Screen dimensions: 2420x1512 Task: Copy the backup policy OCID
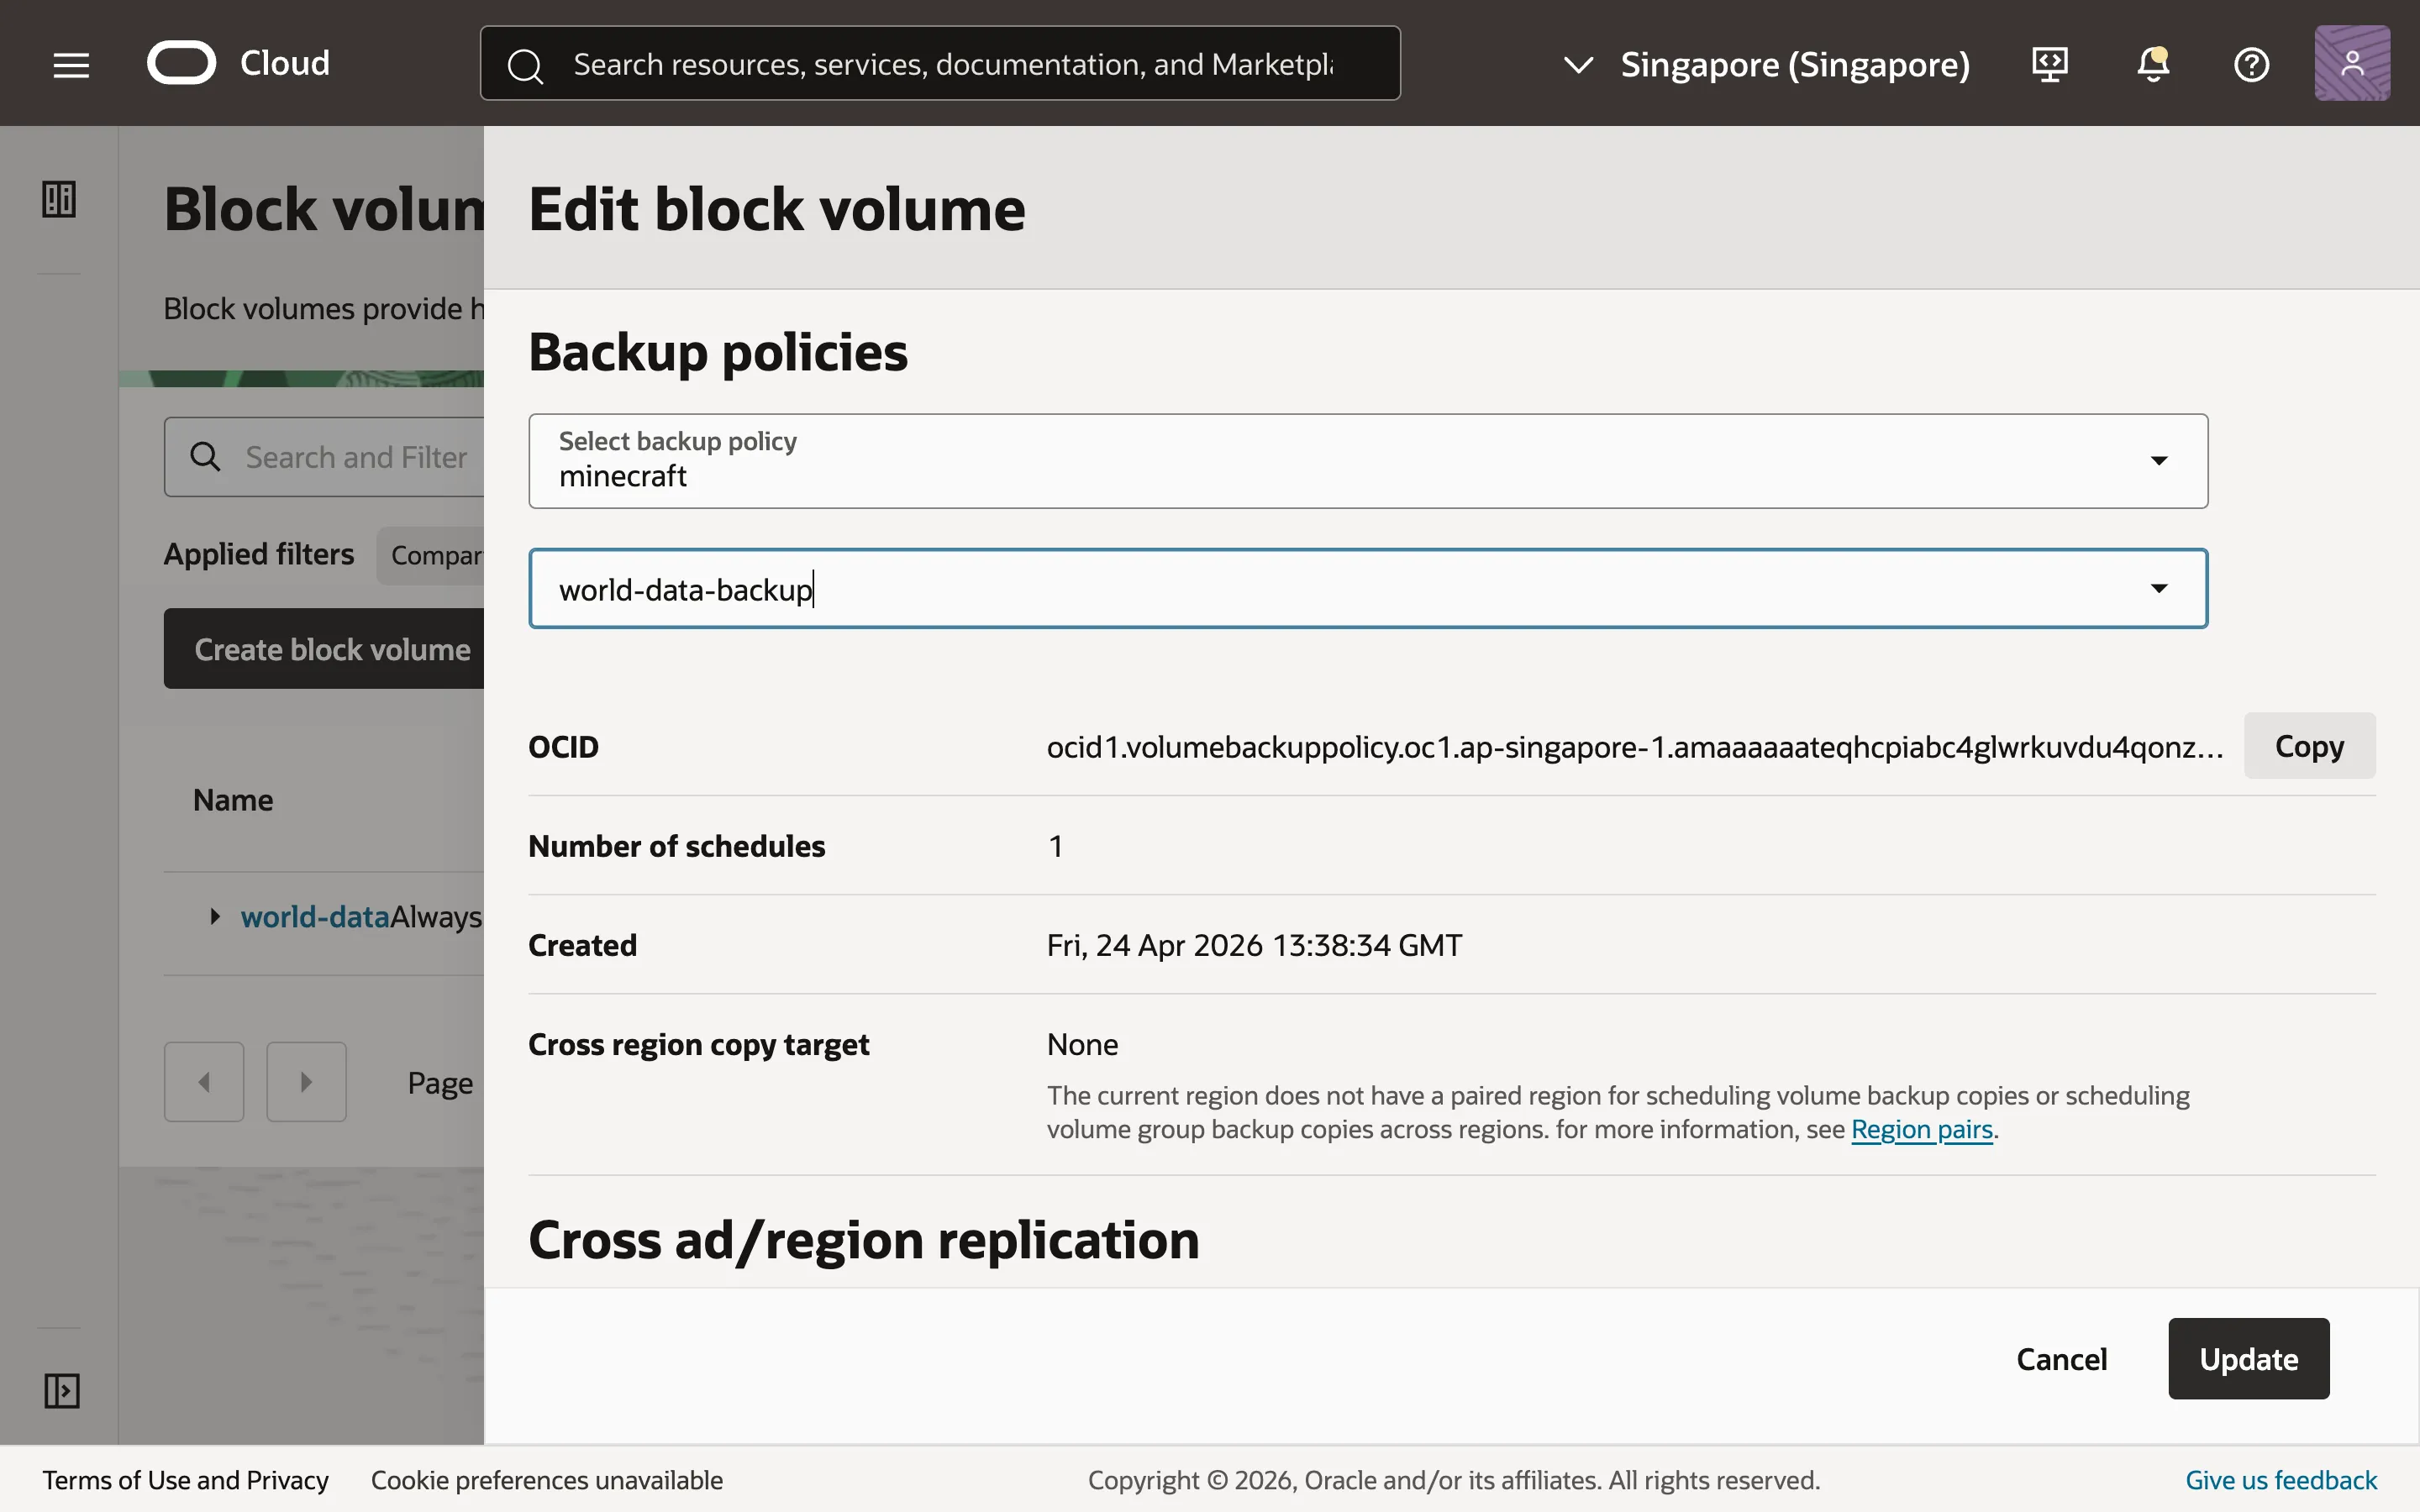click(x=2309, y=745)
